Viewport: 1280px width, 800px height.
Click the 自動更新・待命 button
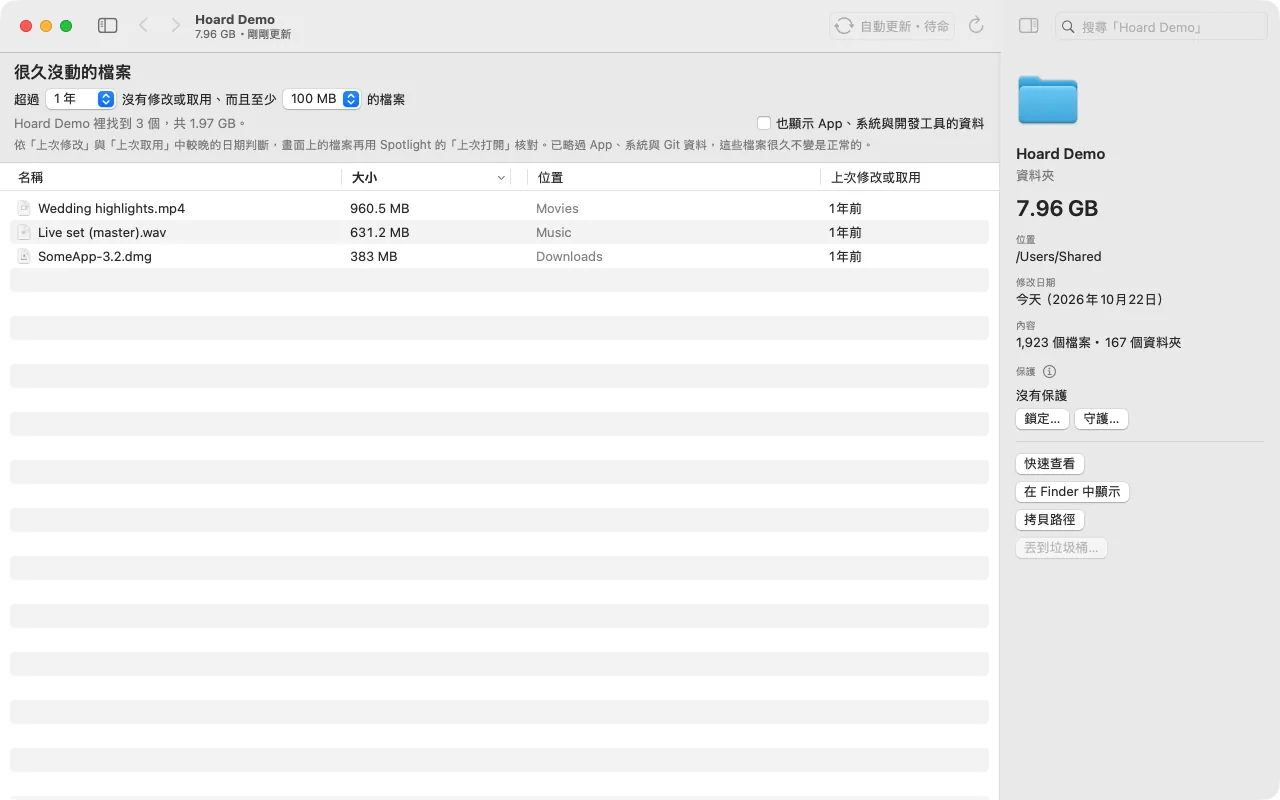pos(892,26)
